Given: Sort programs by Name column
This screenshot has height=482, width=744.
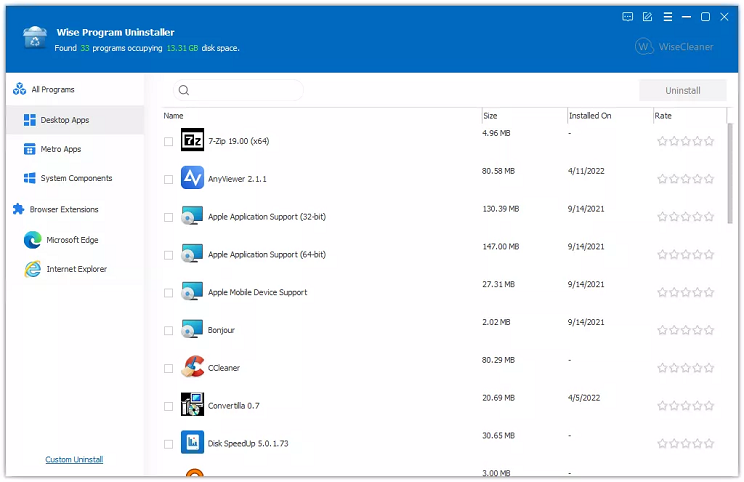Looking at the screenshot, I should click(x=322, y=116).
